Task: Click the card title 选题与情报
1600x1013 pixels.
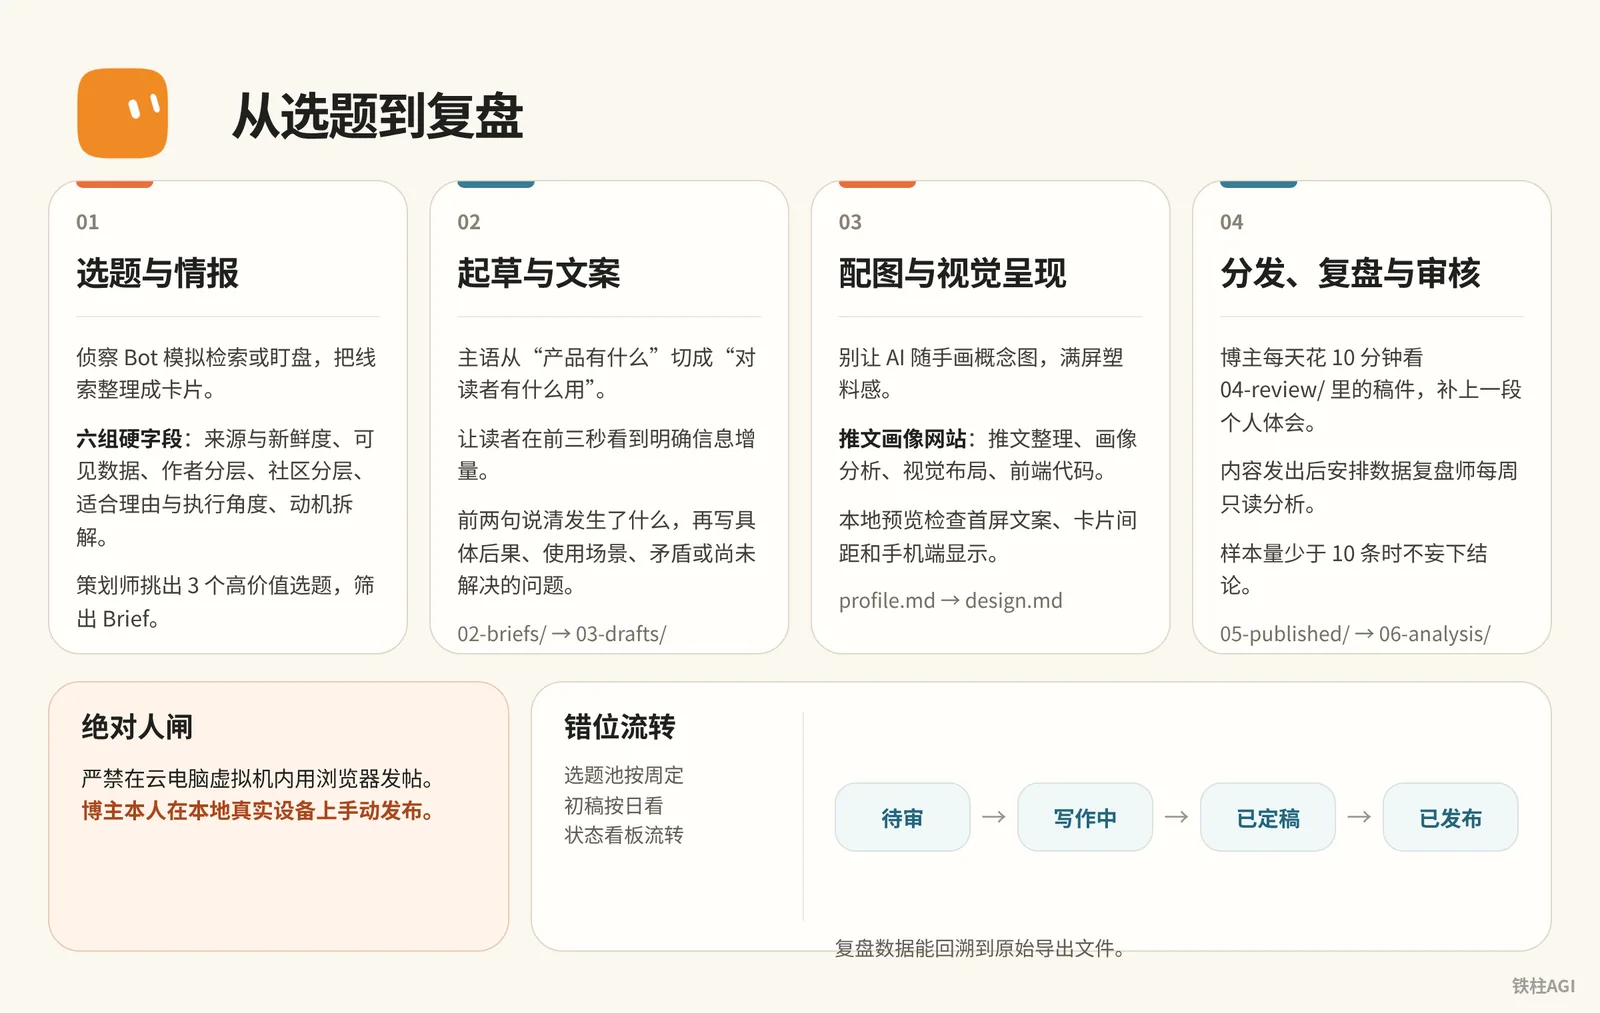Action: [157, 272]
